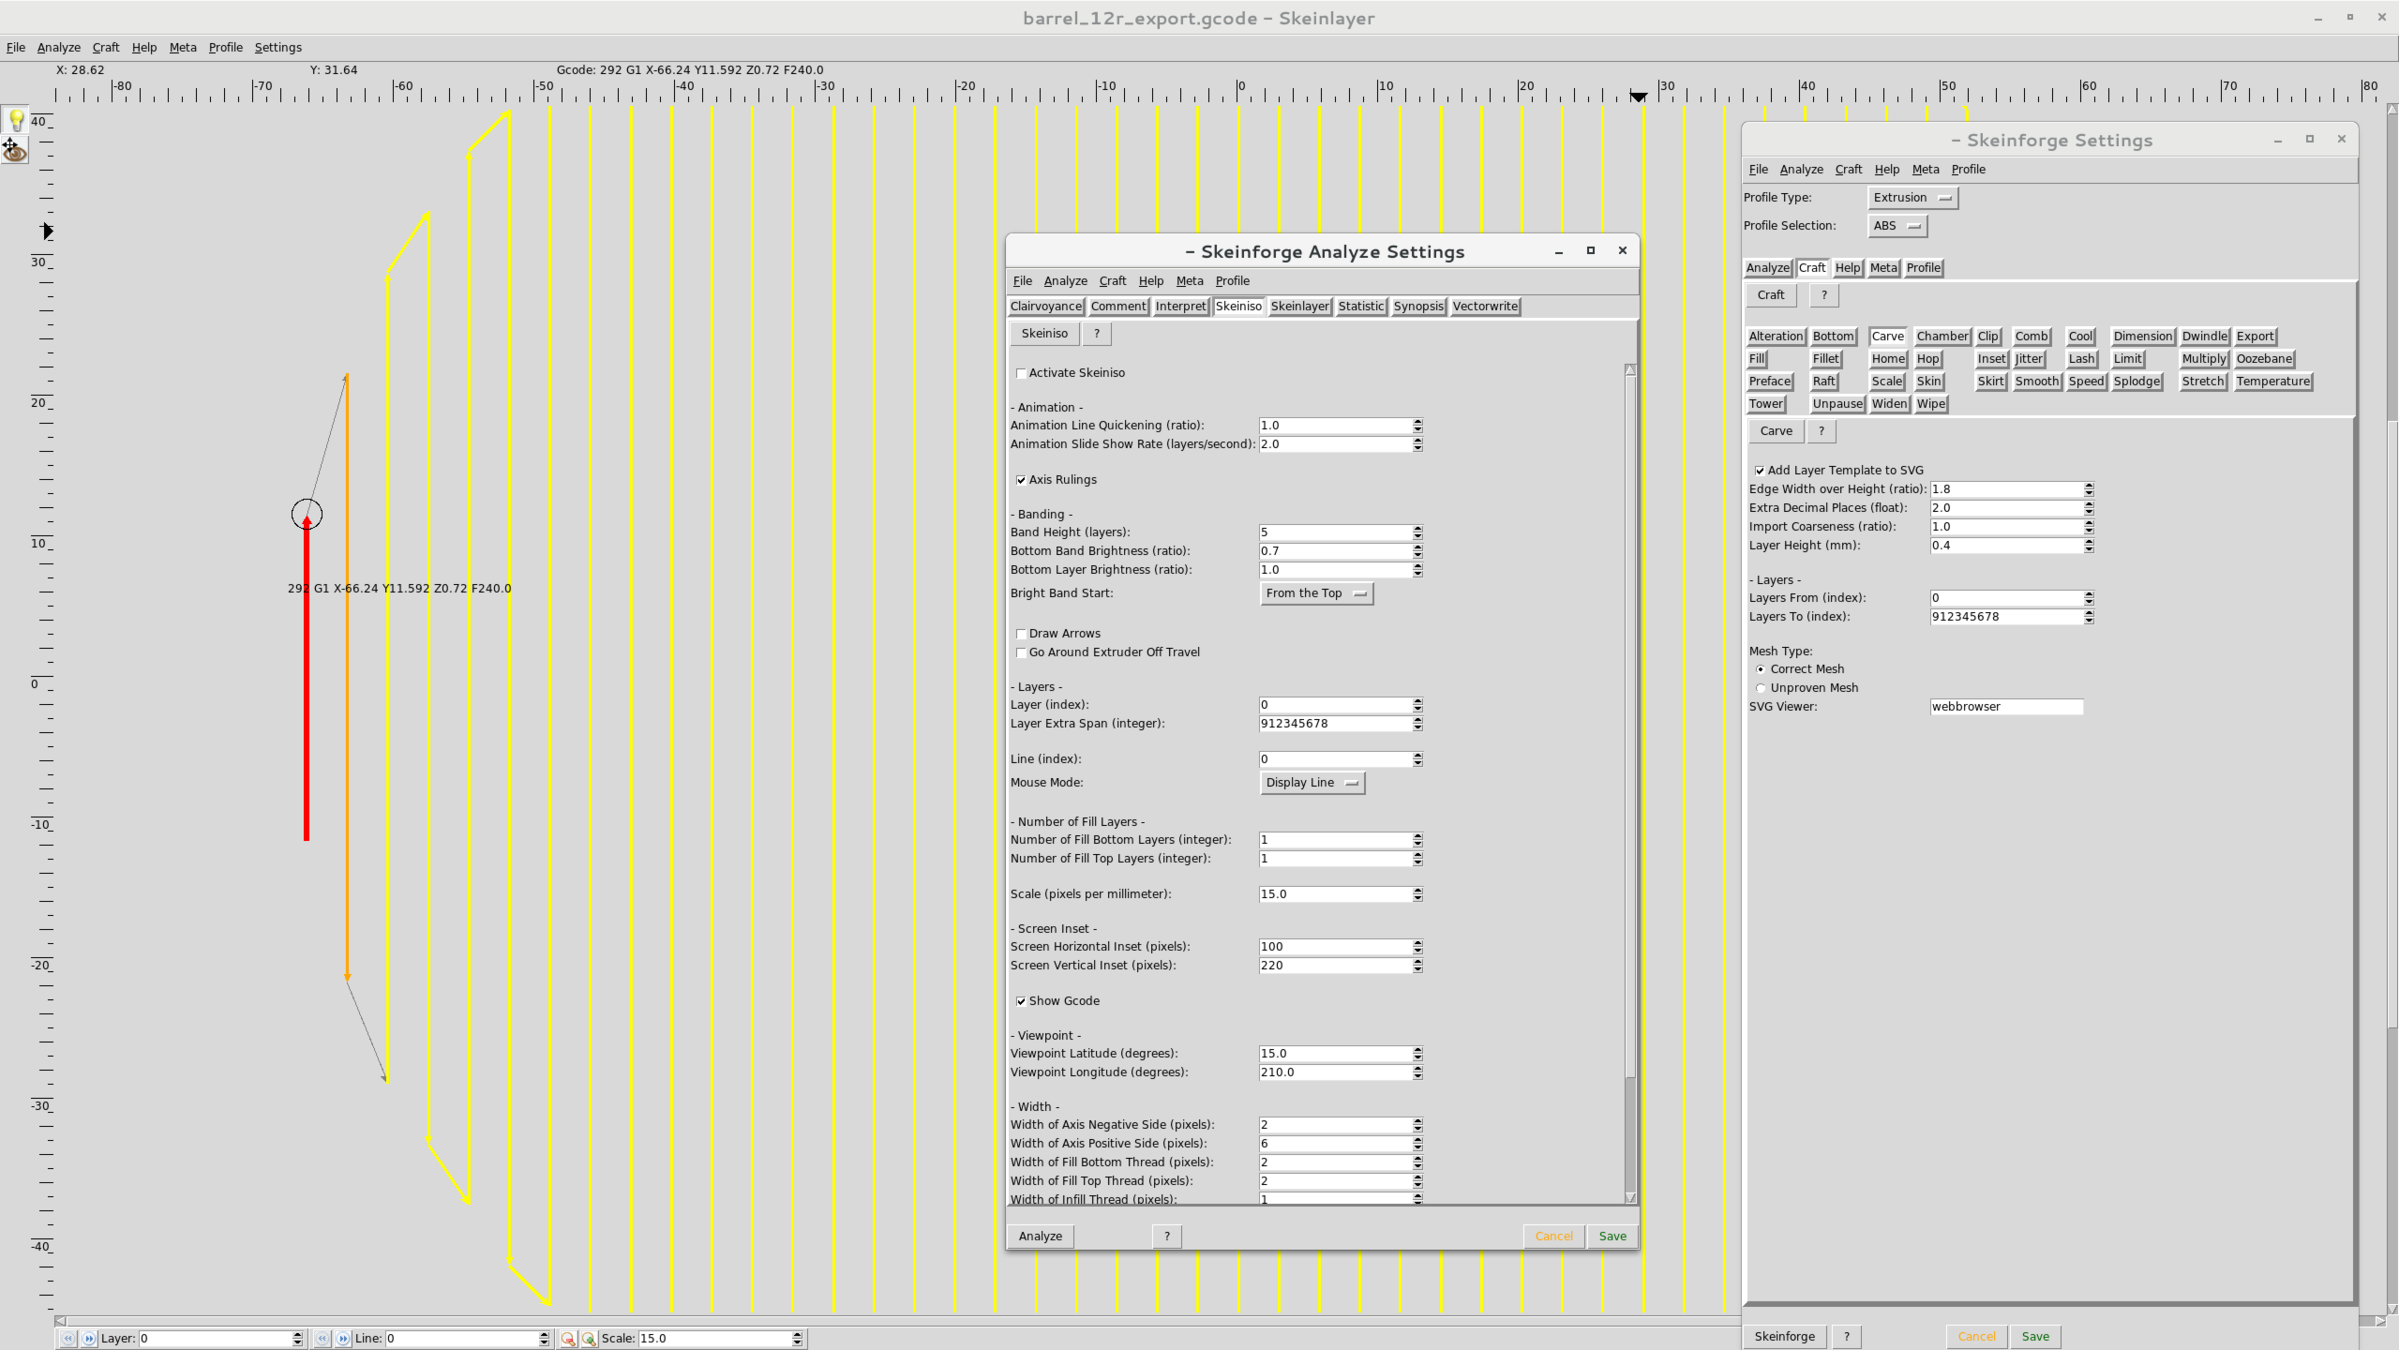Viewport: 2399px width, 1350px height.
Task: Enable the Activate Skeiniso checkbox
Action: [1021, 373]
